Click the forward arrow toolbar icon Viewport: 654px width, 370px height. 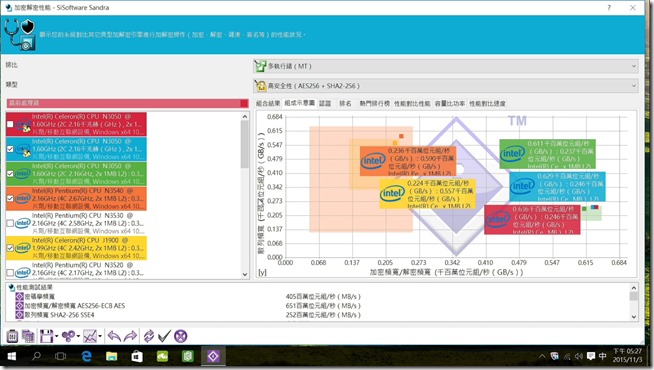pos(131,336)
